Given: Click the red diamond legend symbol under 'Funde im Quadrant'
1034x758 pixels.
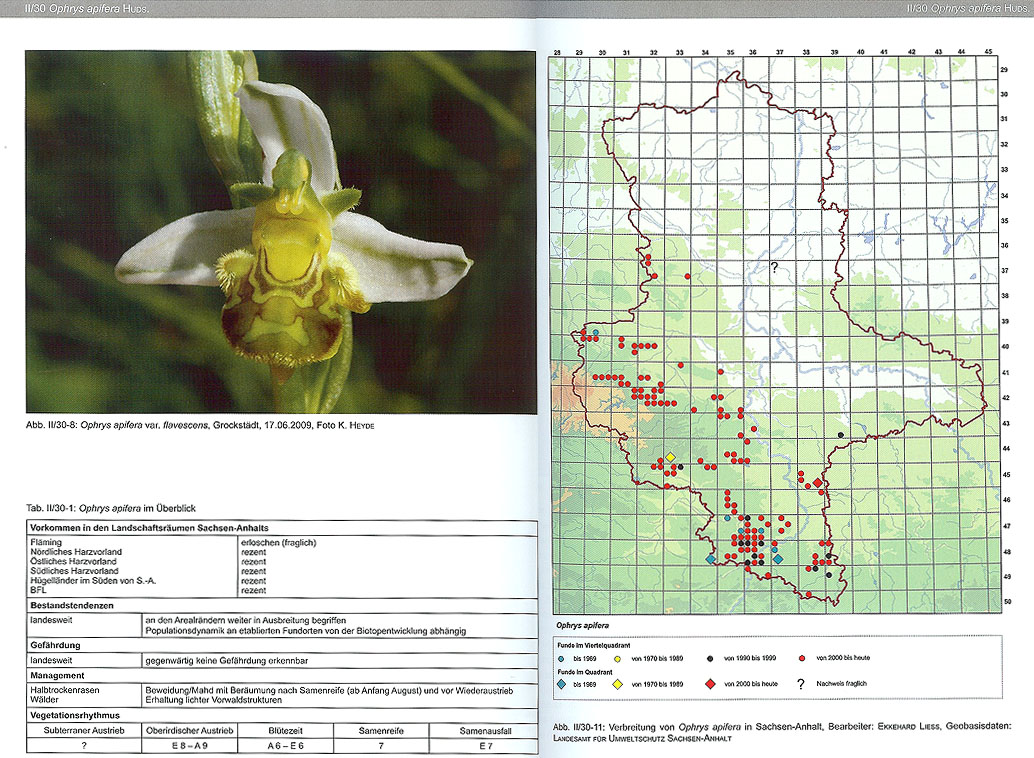Looking at the screenshot, I should pyautogui.click(x=710, y=684).
